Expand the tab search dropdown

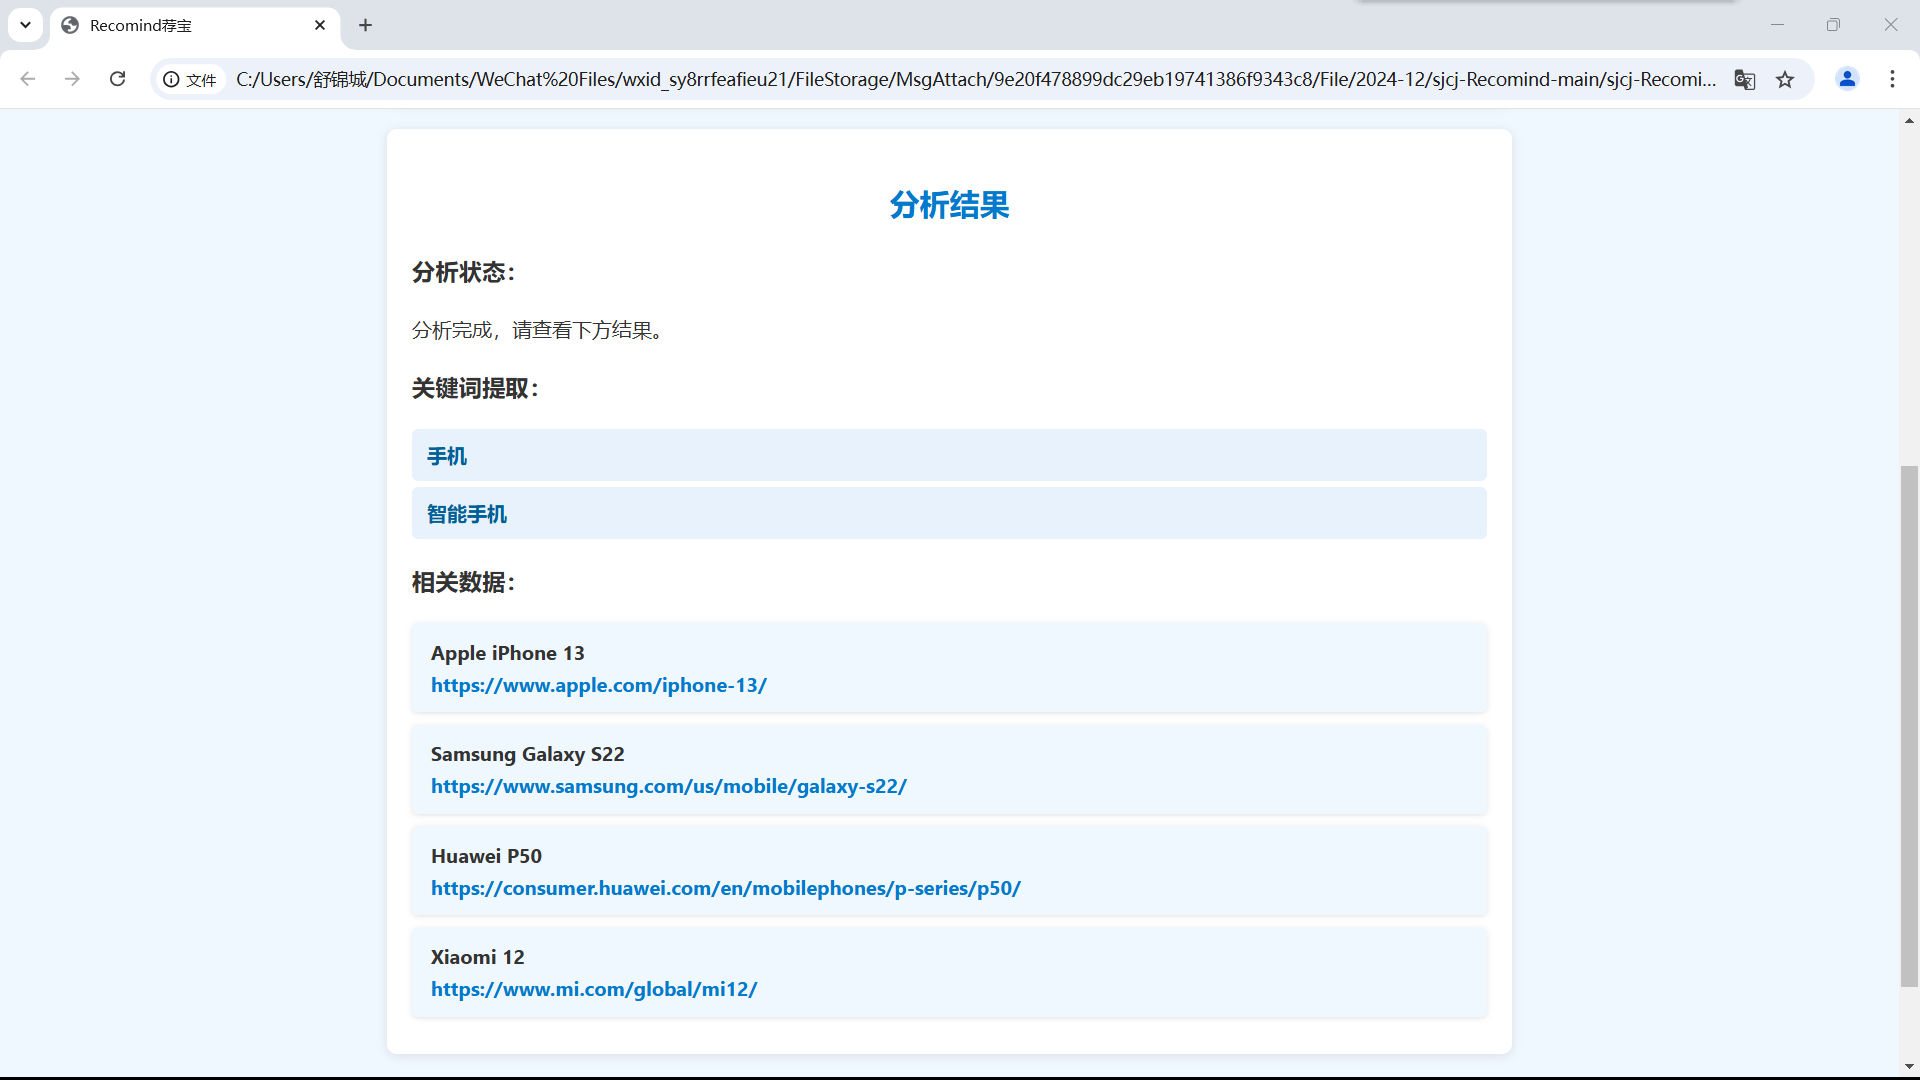coord(25,25)
